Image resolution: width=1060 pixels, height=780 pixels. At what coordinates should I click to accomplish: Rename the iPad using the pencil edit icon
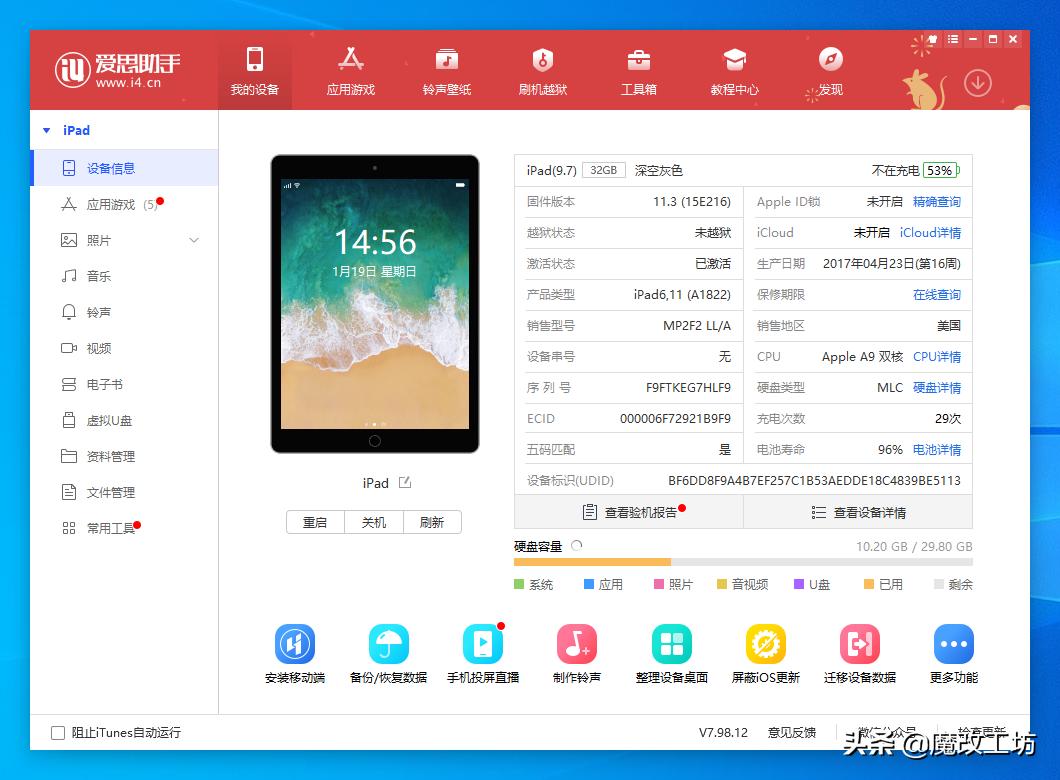403,482
